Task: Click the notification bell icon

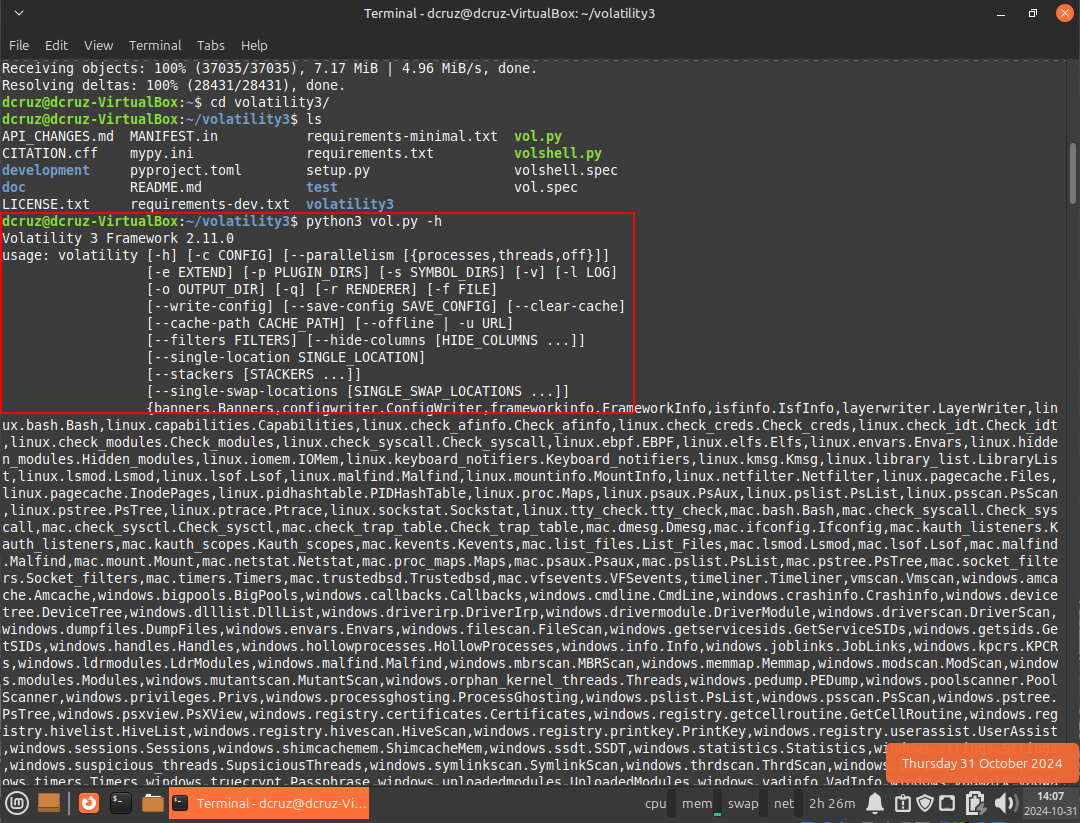Action: tap(875, 803)
